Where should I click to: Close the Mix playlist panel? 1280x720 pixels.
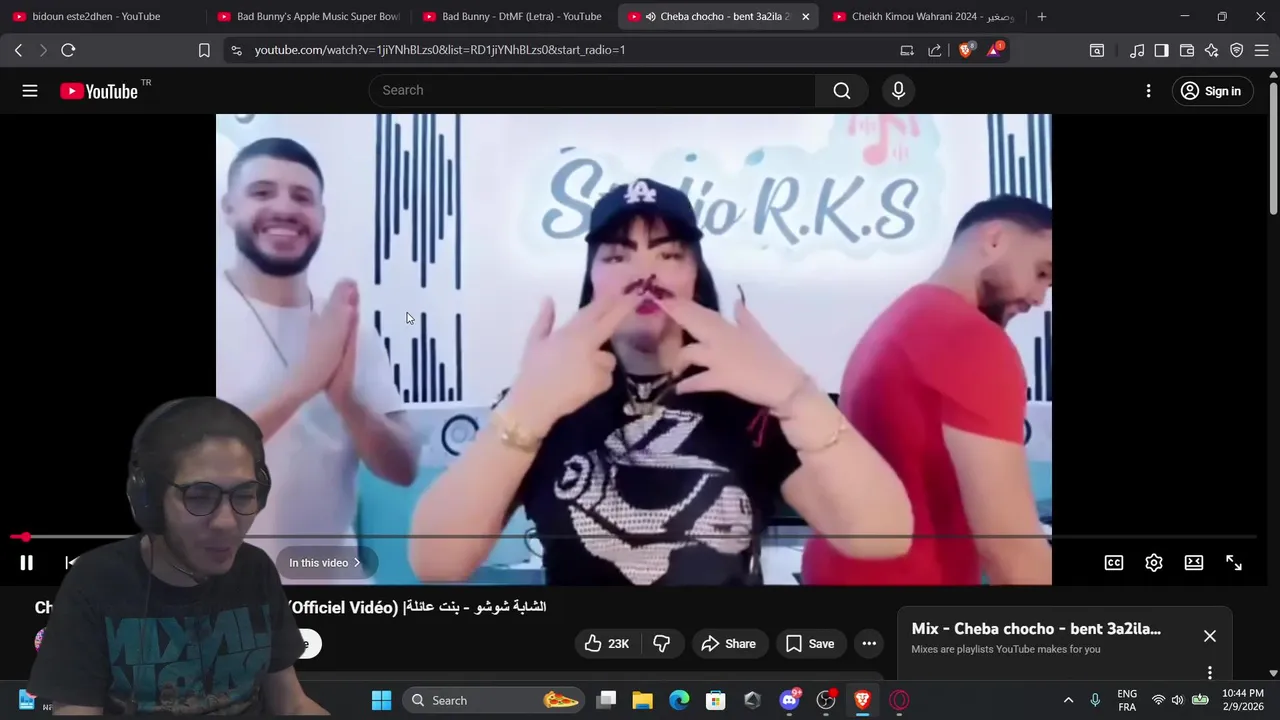[1210, 636]
